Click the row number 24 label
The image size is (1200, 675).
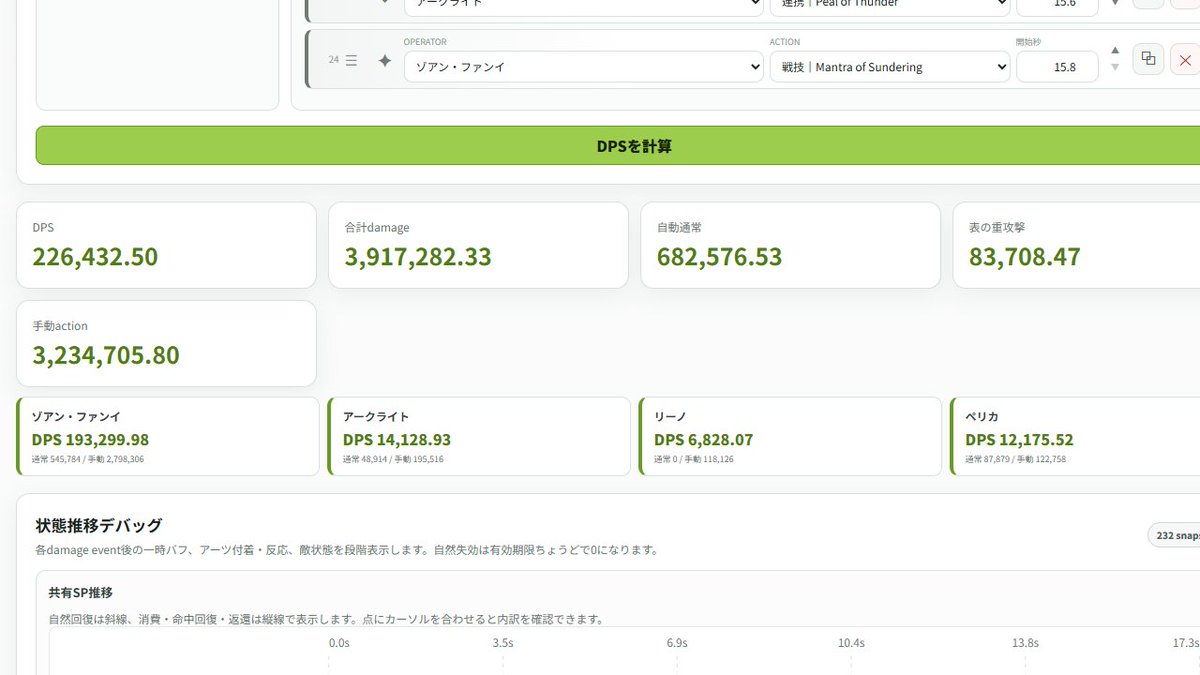(334, 60)
